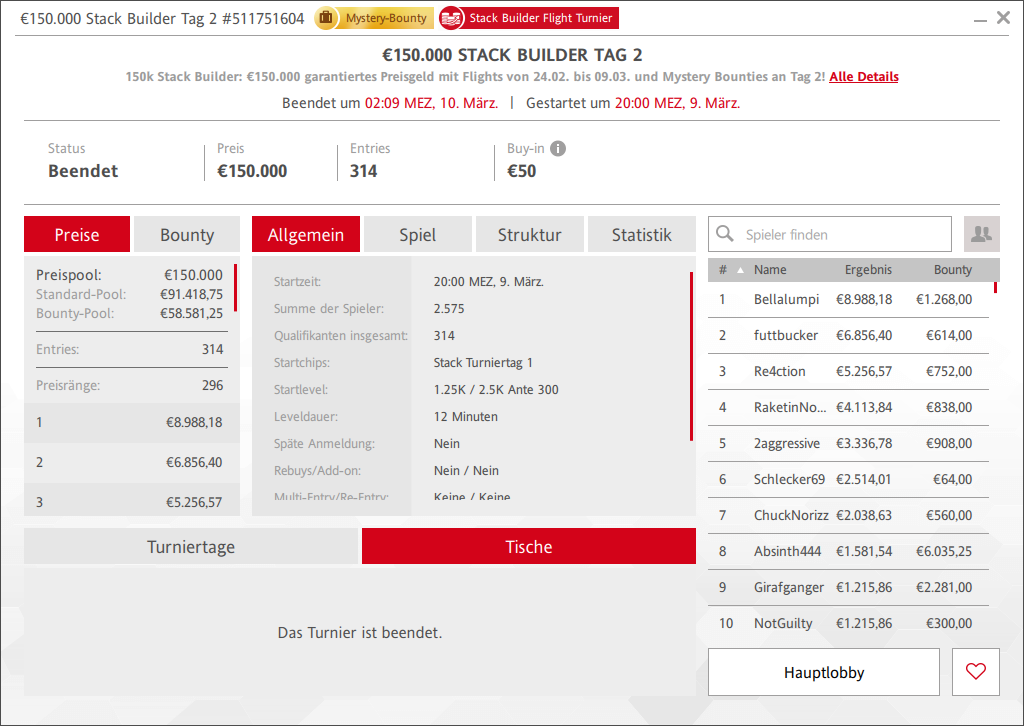Minimize the tournament lobby window
Screen dimensions: 1024x726
(x=980, y=19)
